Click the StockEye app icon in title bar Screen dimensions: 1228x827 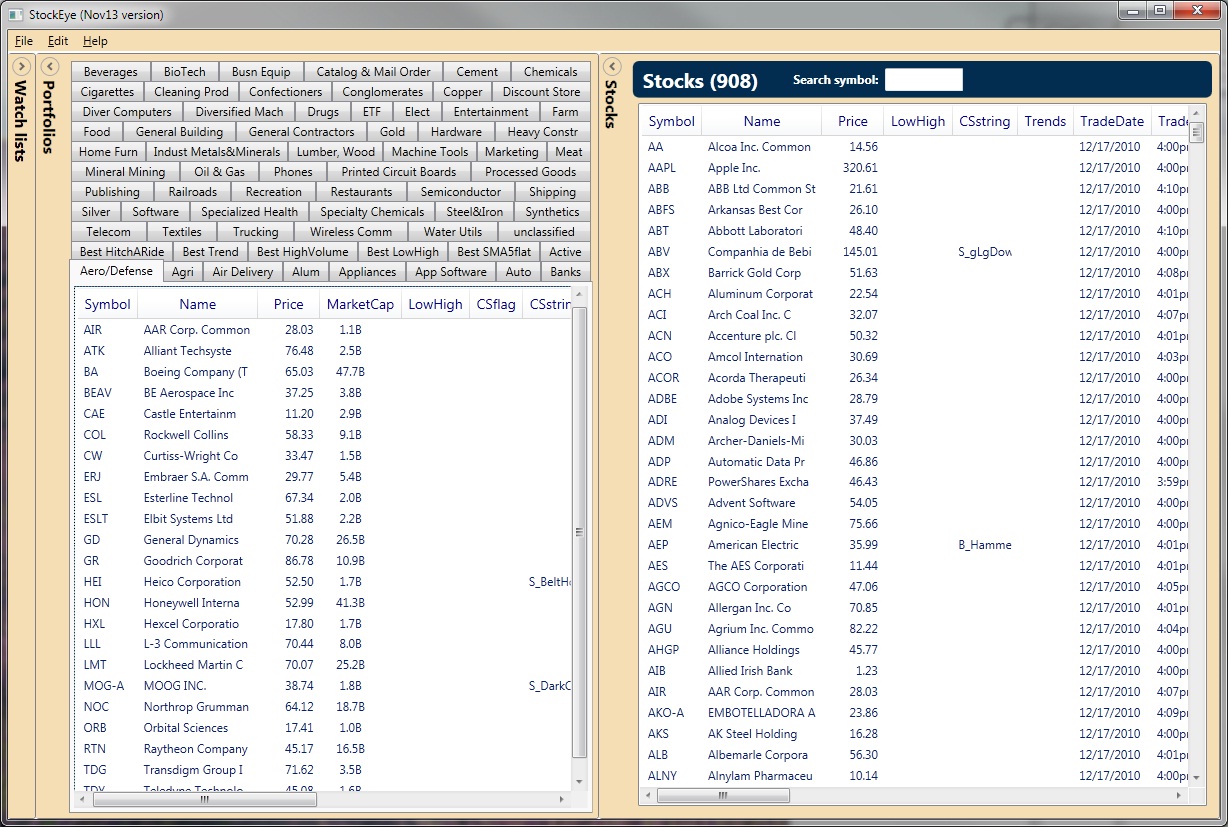click(x=16, y=14)
